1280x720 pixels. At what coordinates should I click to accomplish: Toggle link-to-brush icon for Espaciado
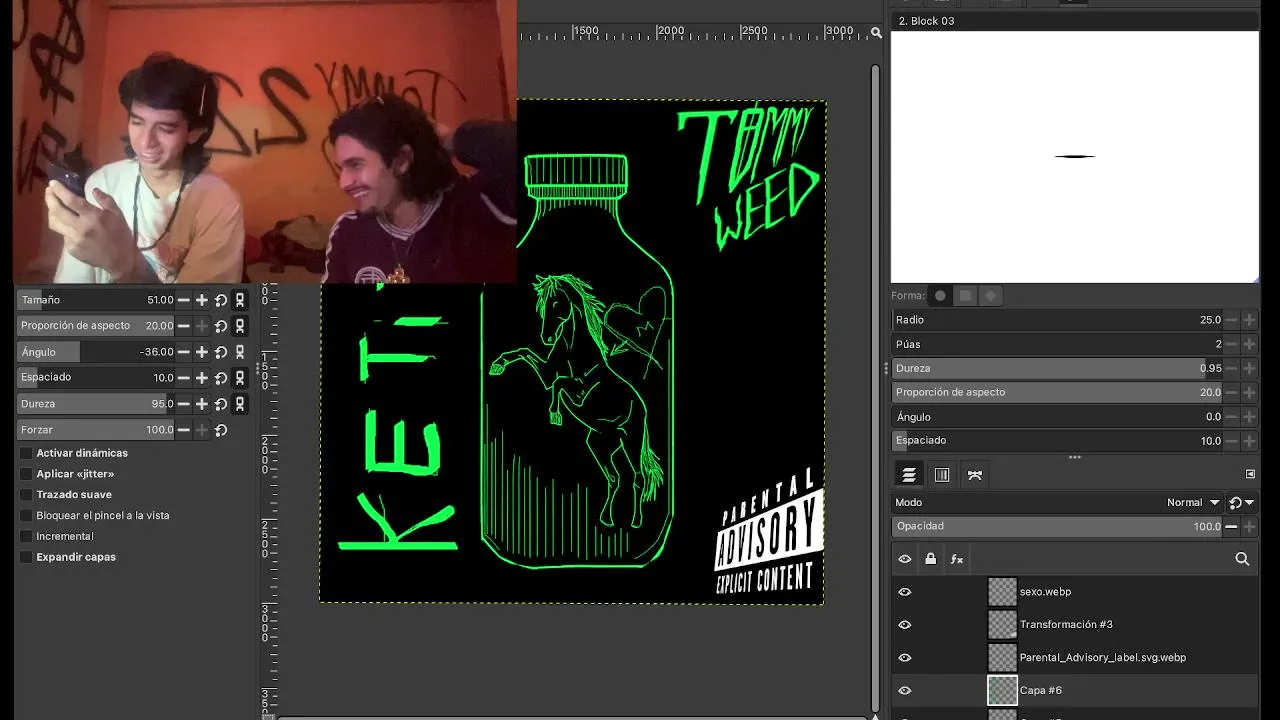pyautogui.click(x=240, y=378)
